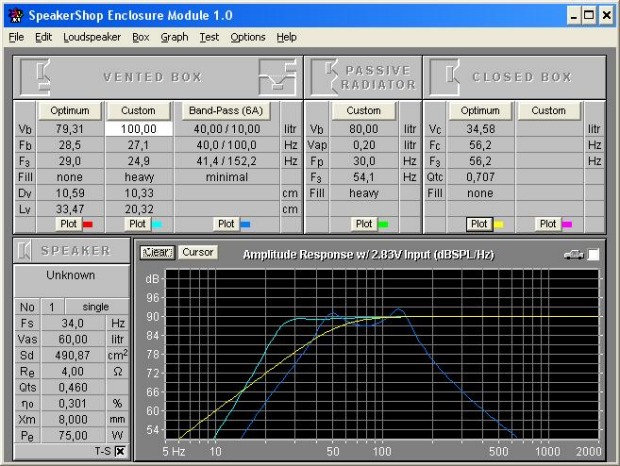
Task: Click the vented box speaker icon
Action: 35,77
